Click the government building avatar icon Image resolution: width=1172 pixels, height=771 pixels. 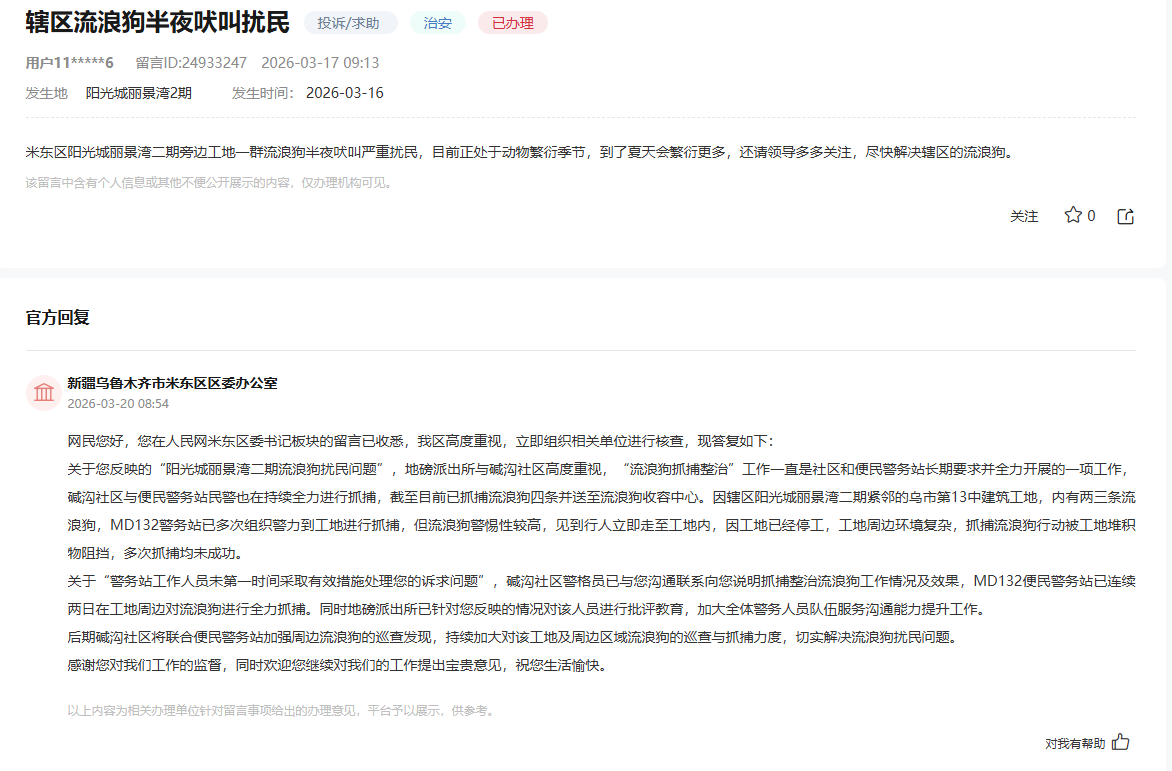tap(44, 392)
